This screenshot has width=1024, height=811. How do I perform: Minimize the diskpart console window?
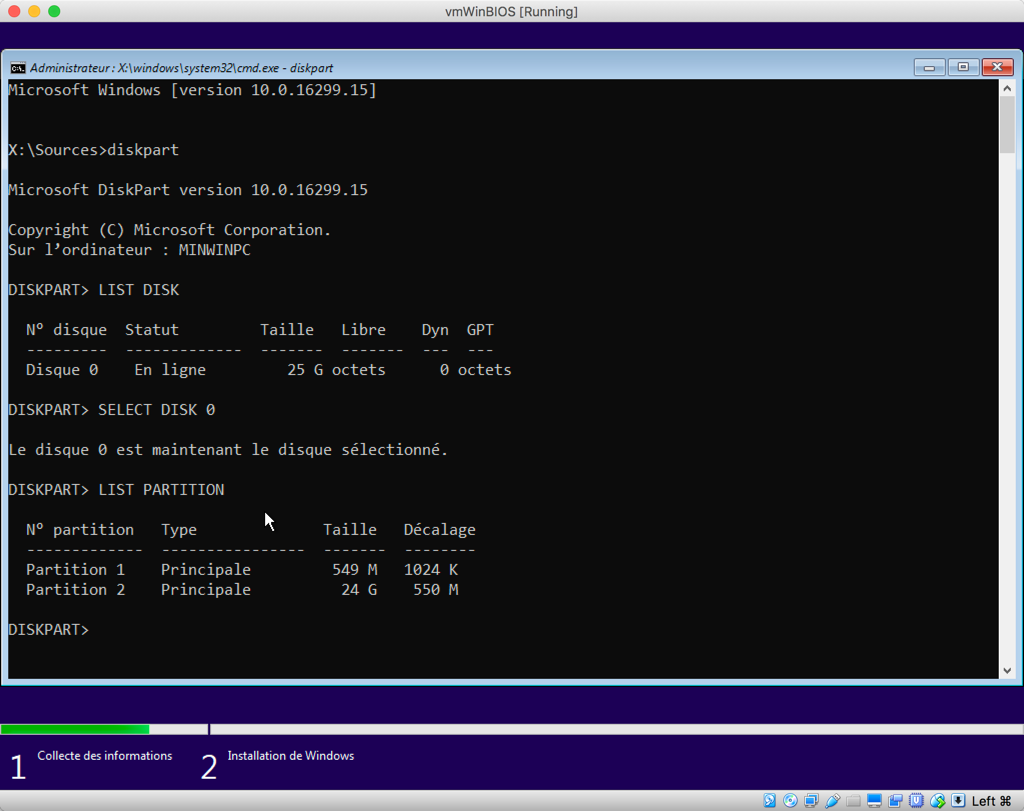(x=929, y=67)
